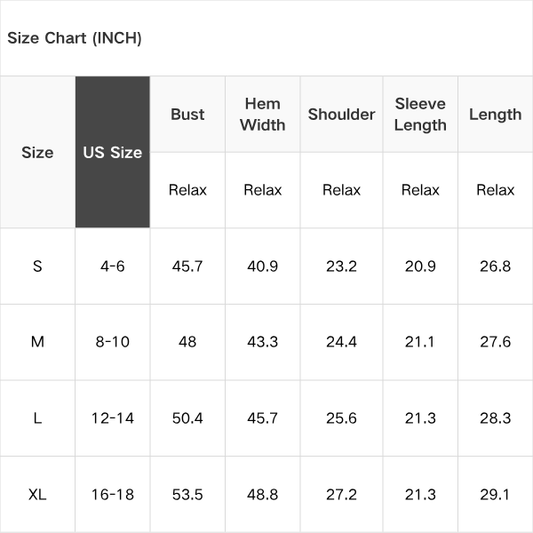The image size is (533, 533).
Task: Click the 24.4 shoulder value
Action: tap(342, 342)
